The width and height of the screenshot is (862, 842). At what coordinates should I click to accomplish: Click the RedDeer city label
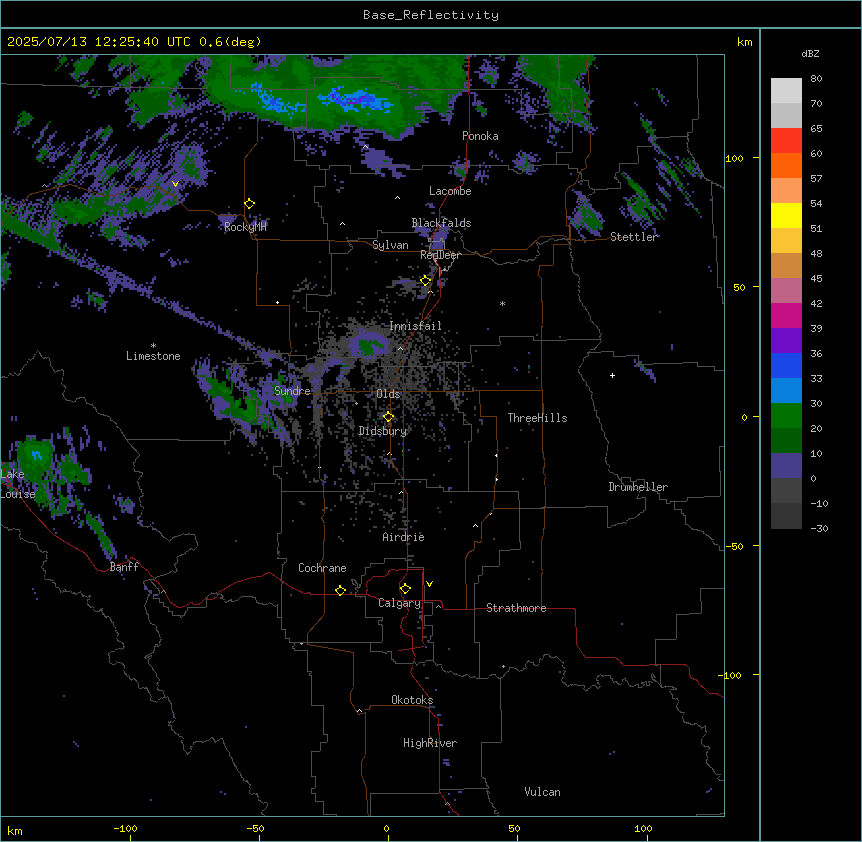coord(440,255)
